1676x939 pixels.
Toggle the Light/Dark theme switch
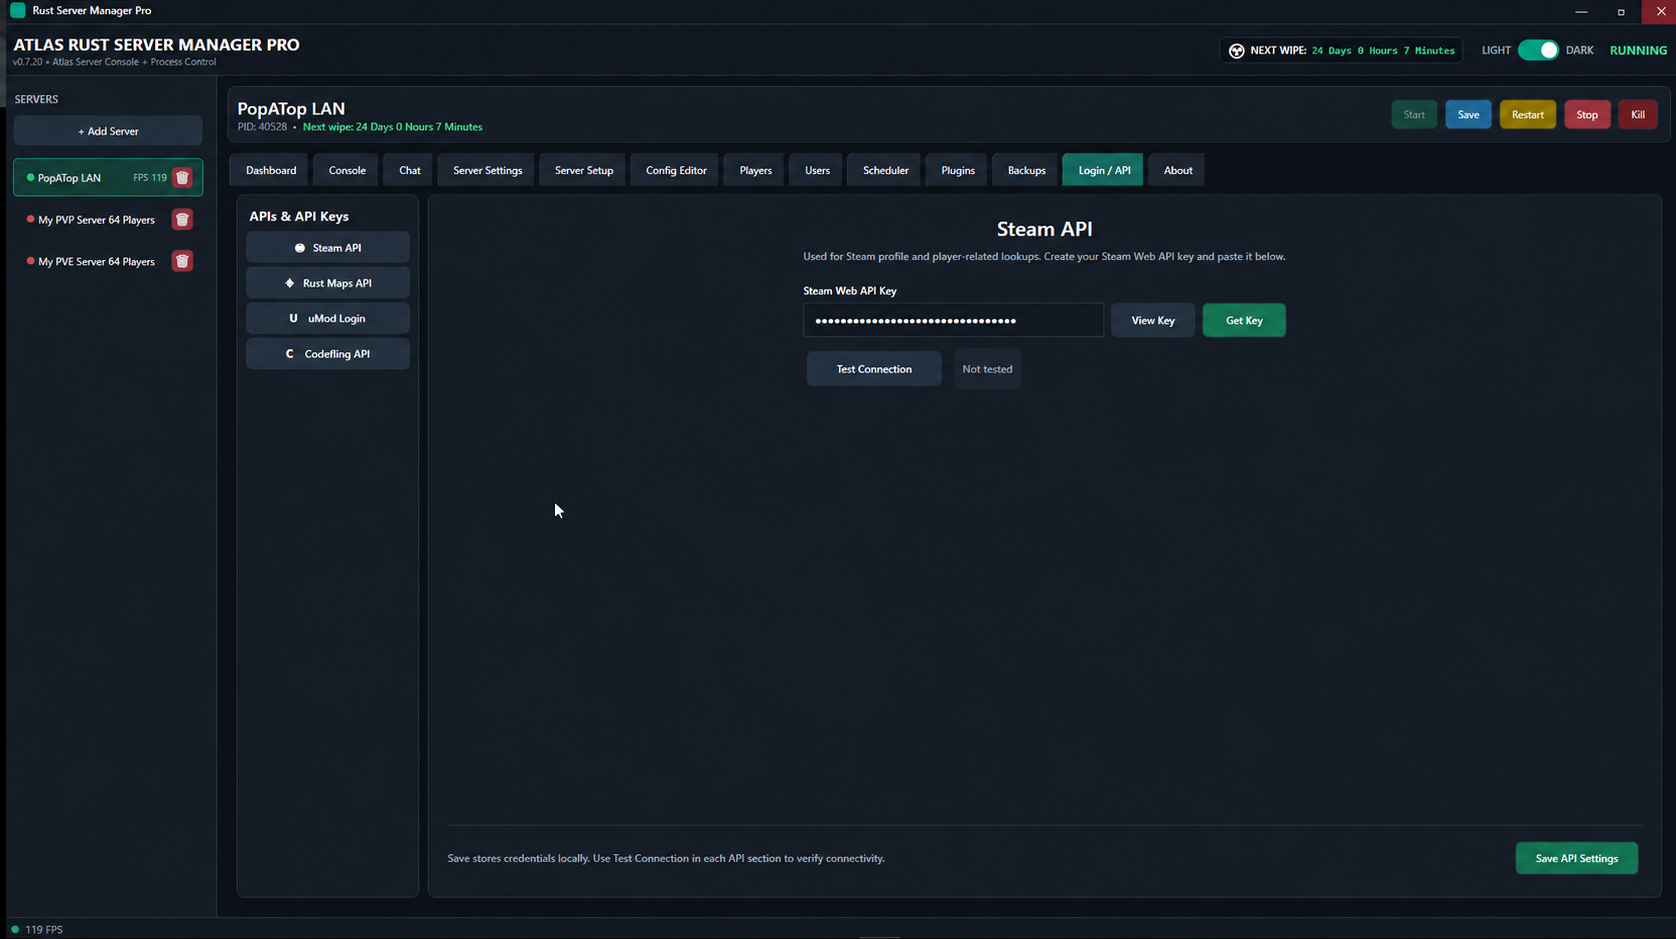pyautogui.click(x=1538, y=50)
